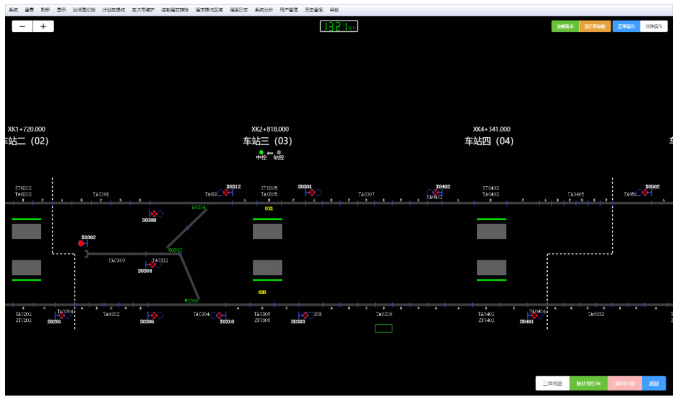Click the red signal lamp on the siding track

pos(81,243)
